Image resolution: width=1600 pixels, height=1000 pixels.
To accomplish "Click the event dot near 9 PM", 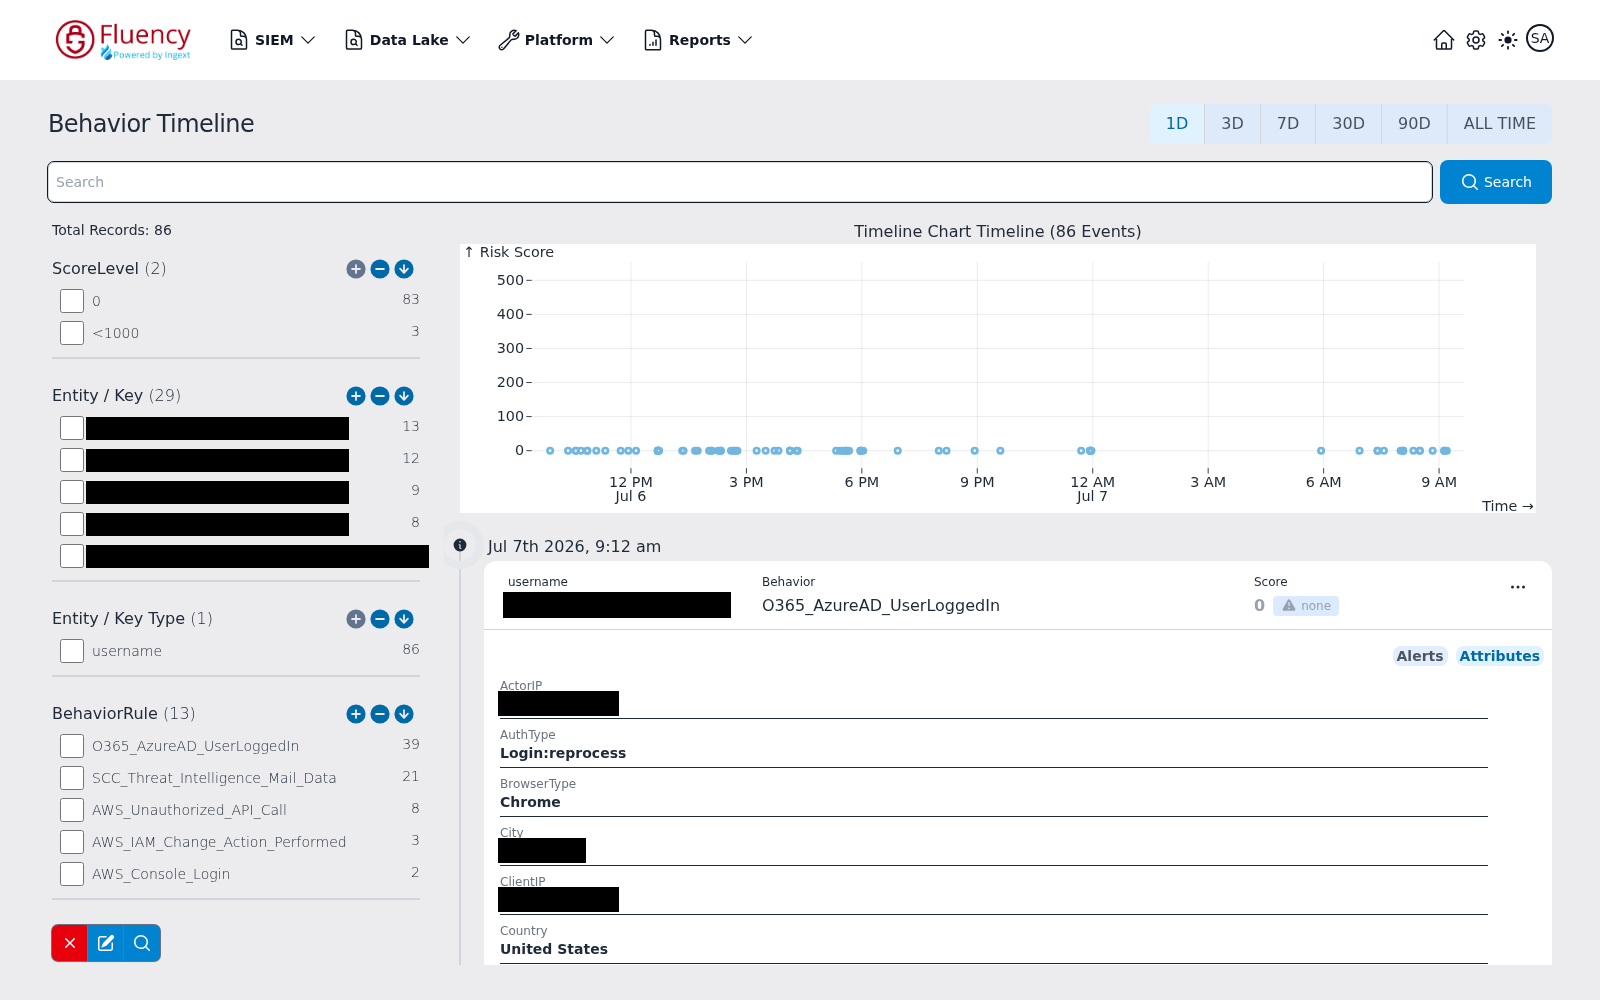I will [x=975, y=451].
